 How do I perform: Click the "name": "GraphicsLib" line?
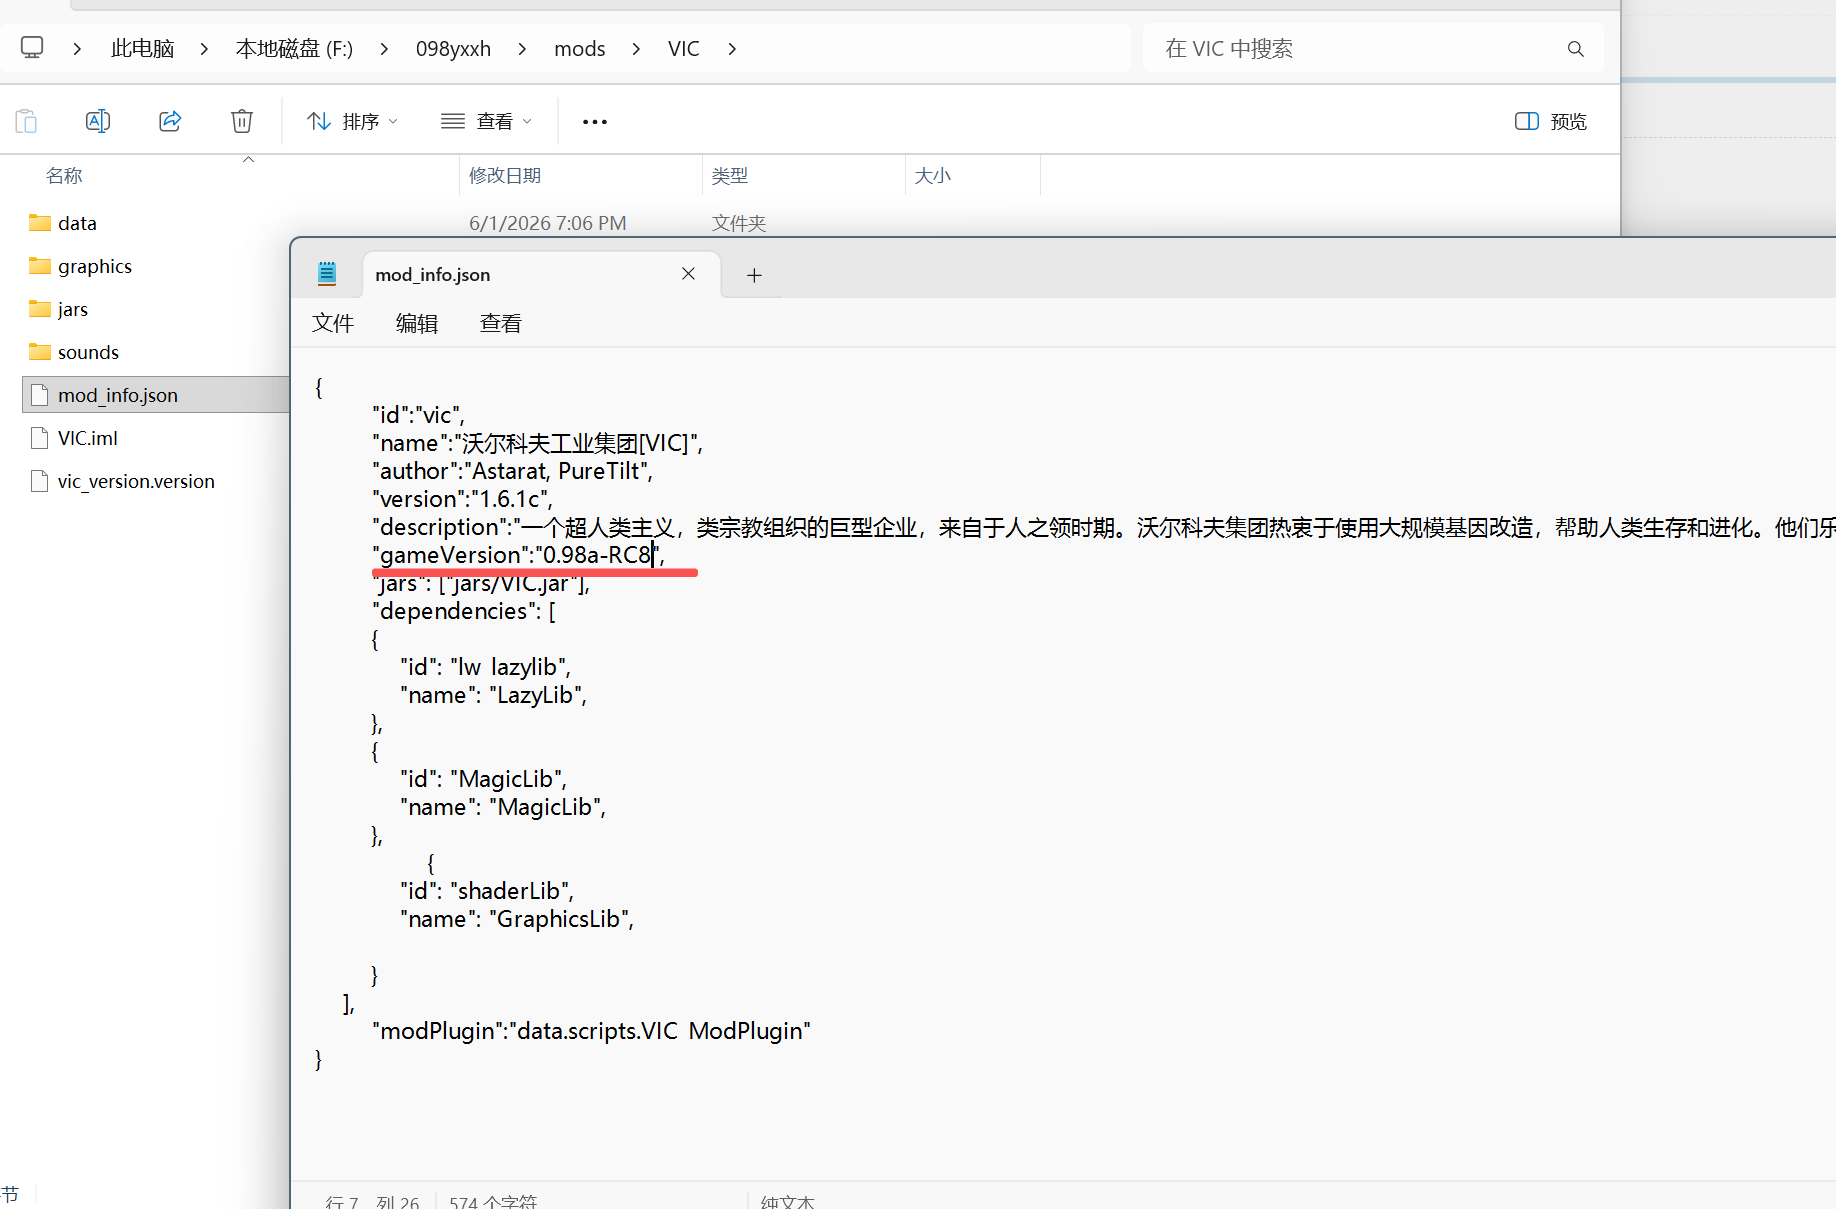coord(517,919)
